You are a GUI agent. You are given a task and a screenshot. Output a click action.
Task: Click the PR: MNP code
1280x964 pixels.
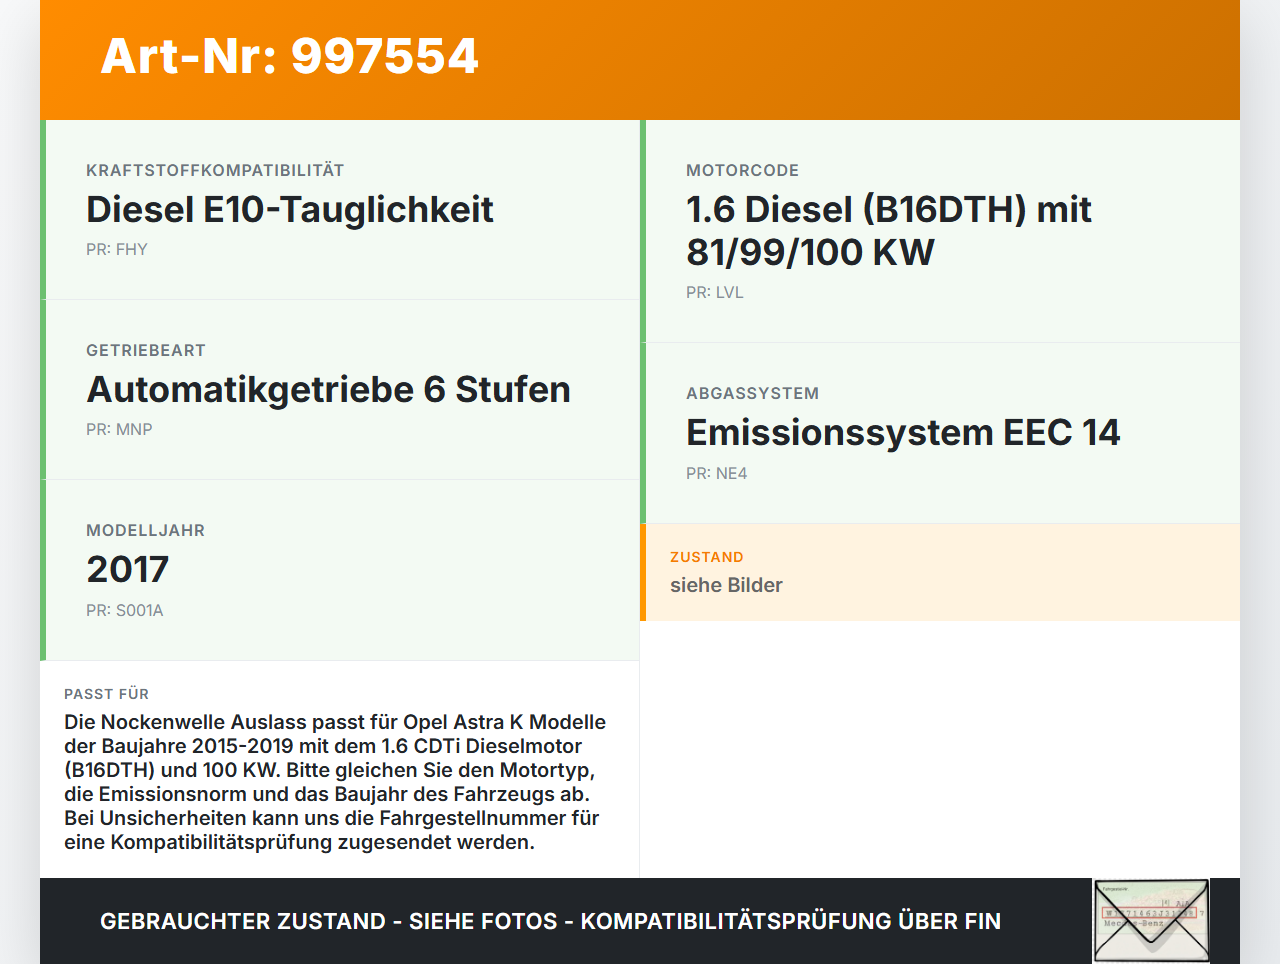pyautogui.click(x=119, y=430)
